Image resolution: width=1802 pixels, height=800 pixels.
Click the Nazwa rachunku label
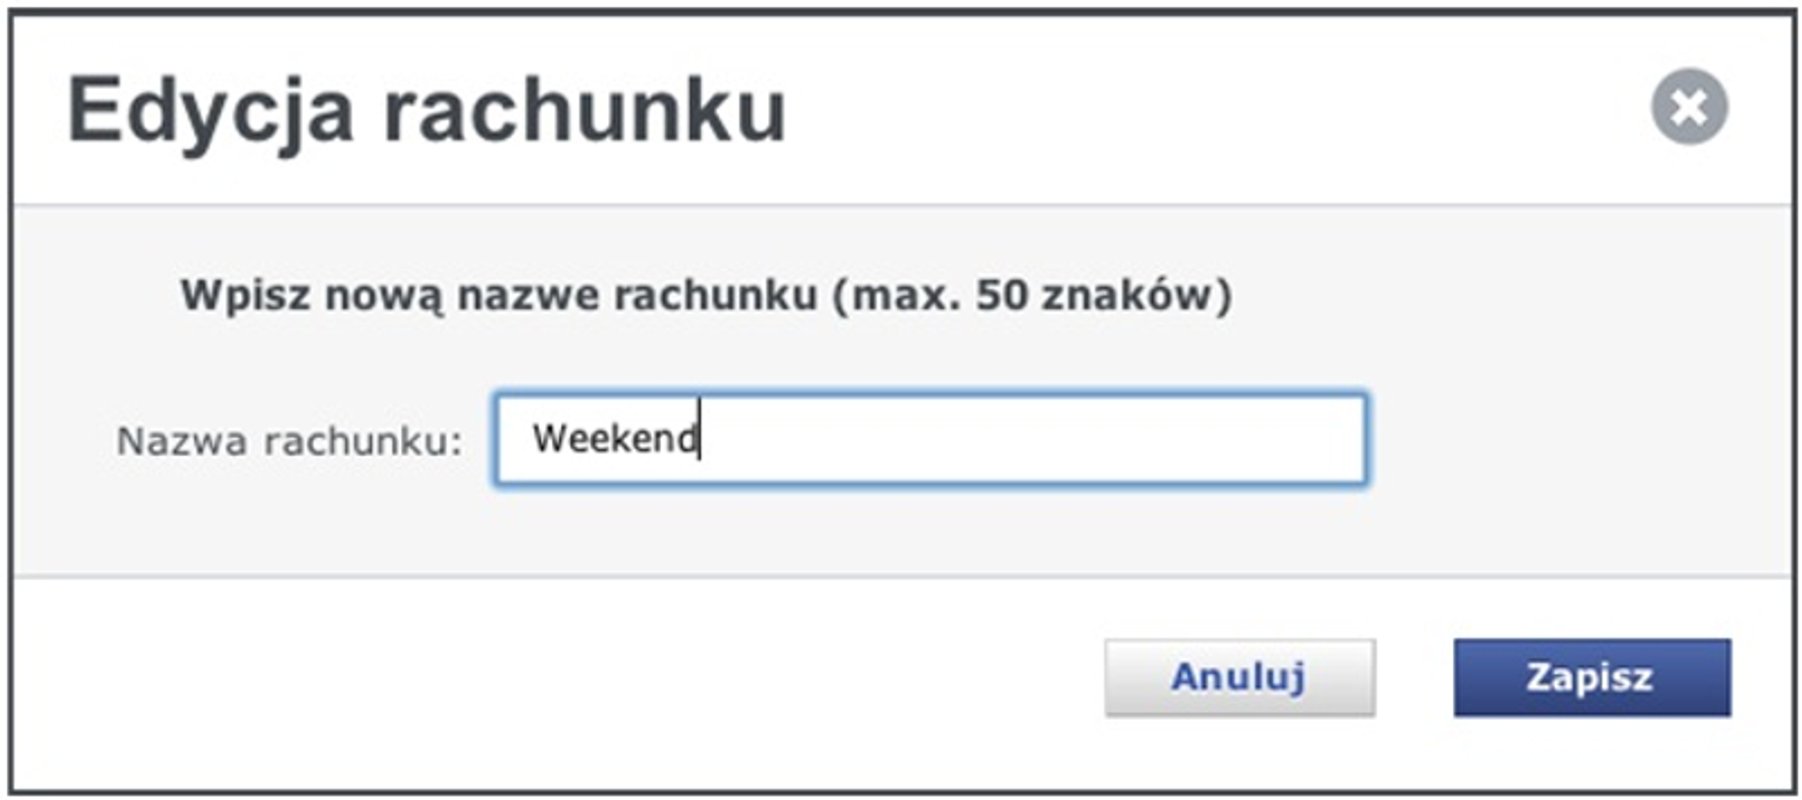coord(290,440)
